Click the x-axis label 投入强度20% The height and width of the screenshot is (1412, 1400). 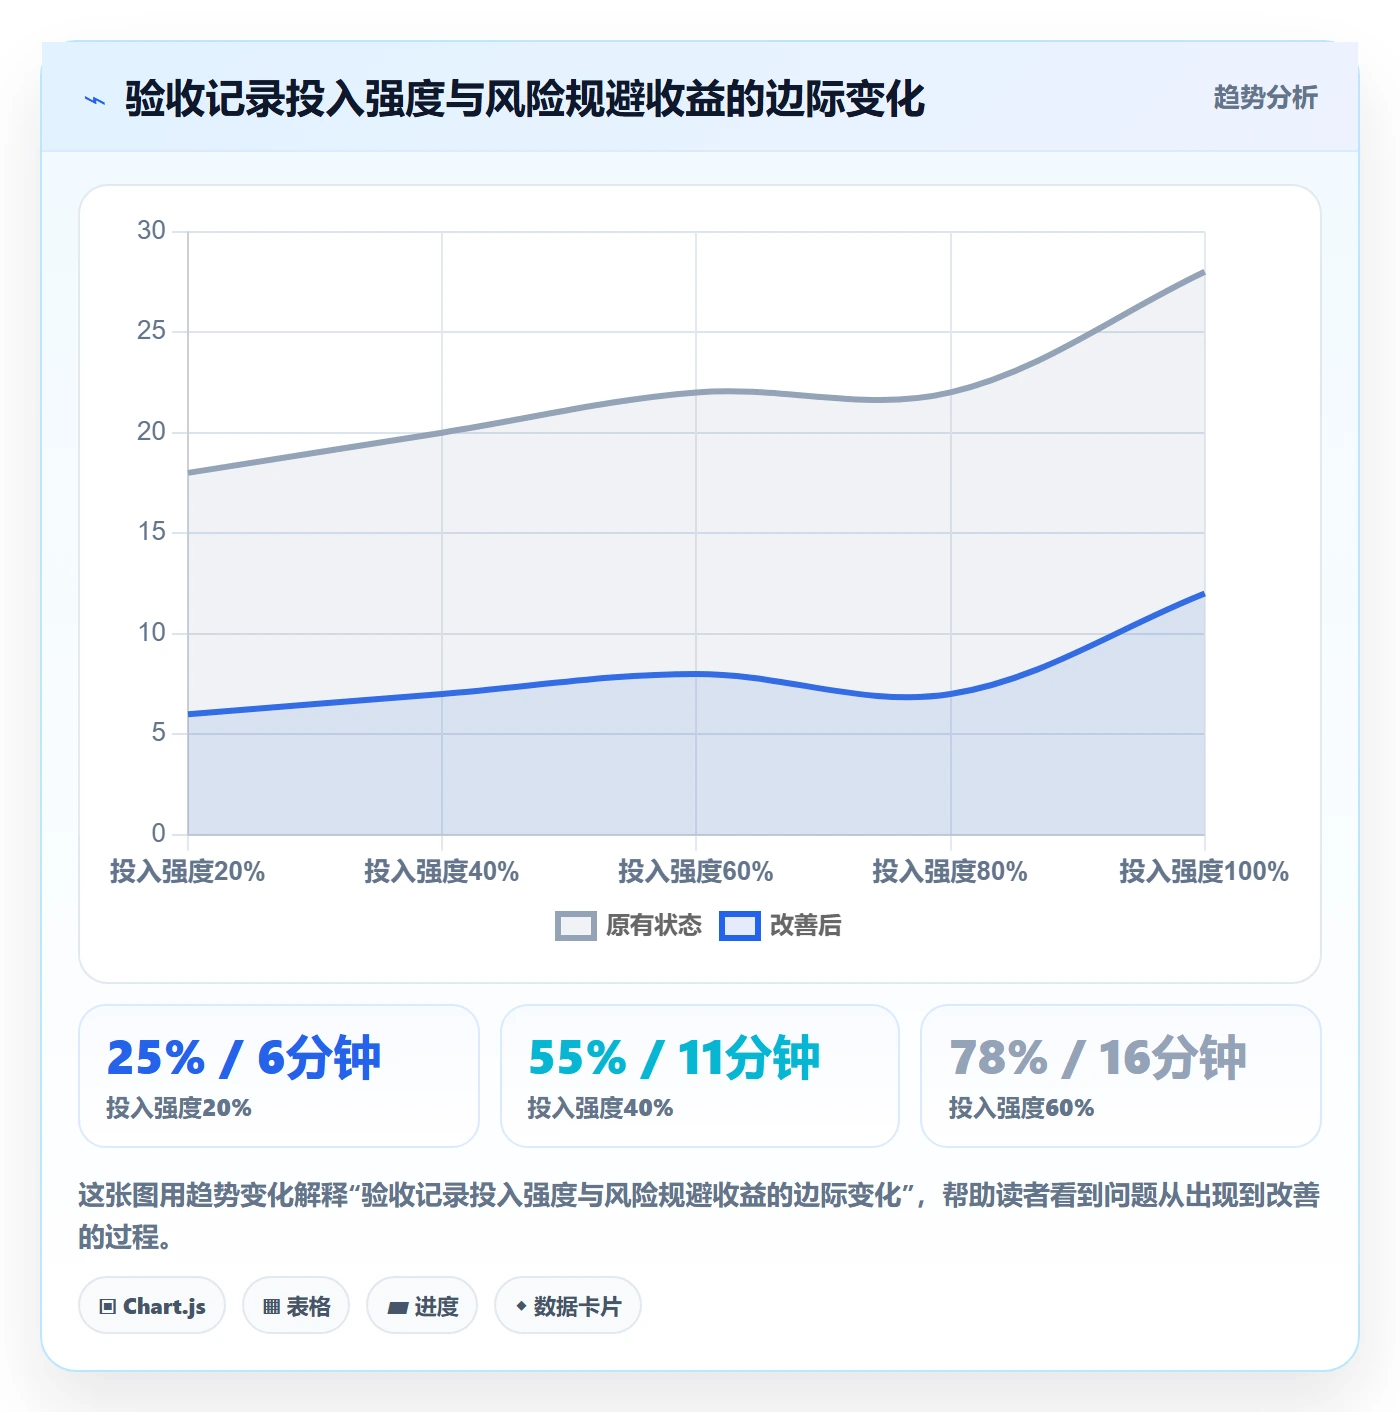point(187,872)
